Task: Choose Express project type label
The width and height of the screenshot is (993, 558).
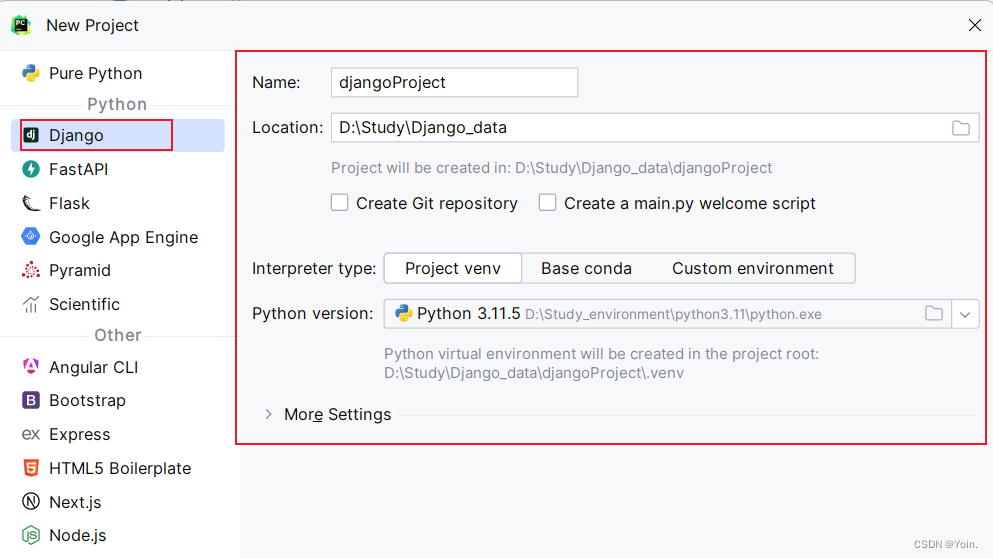Action: click(x=80, y=434)
